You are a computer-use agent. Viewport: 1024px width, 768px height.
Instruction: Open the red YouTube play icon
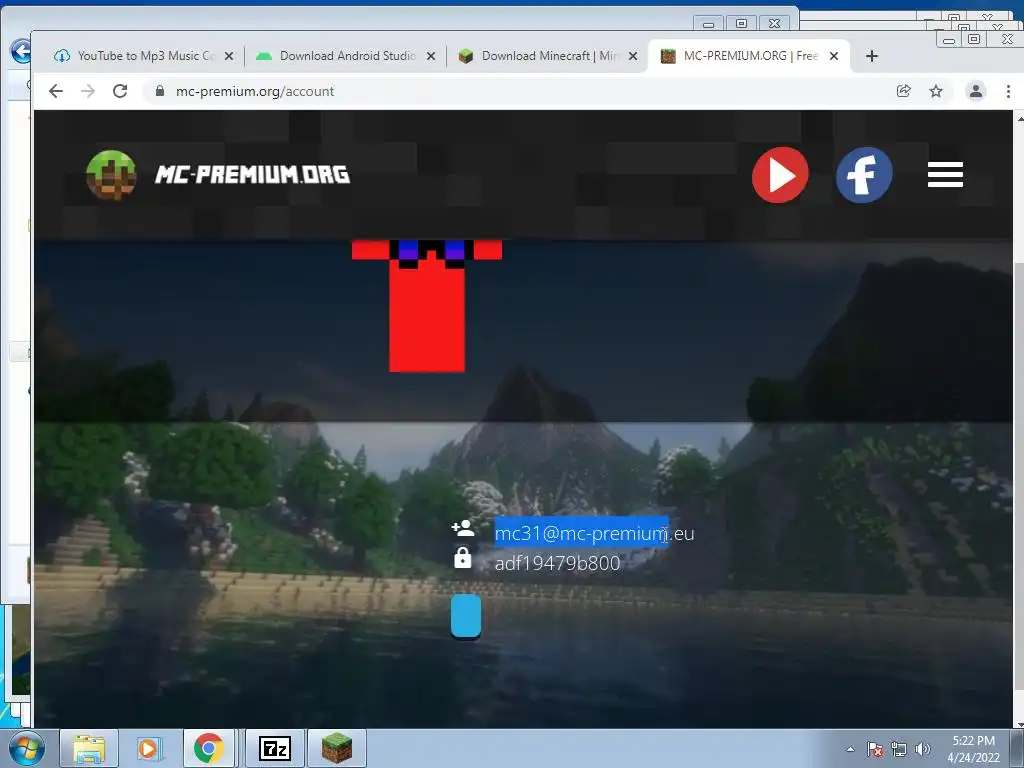780,174
